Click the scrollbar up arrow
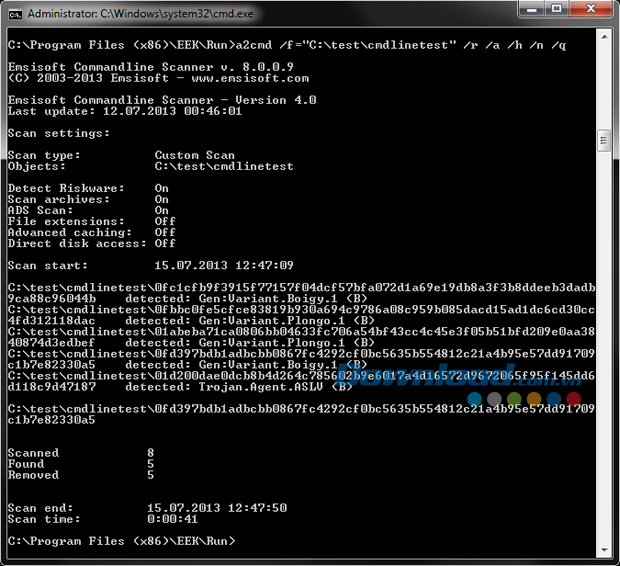This screenshot has height=566, width=620. 604,37
